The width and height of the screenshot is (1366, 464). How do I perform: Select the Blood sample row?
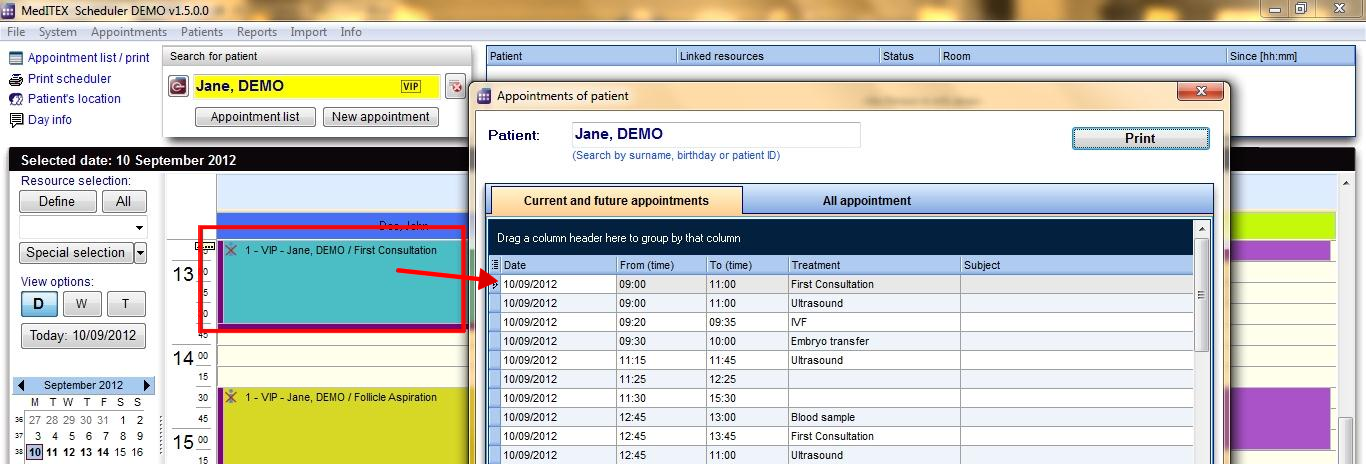point(841,417)
